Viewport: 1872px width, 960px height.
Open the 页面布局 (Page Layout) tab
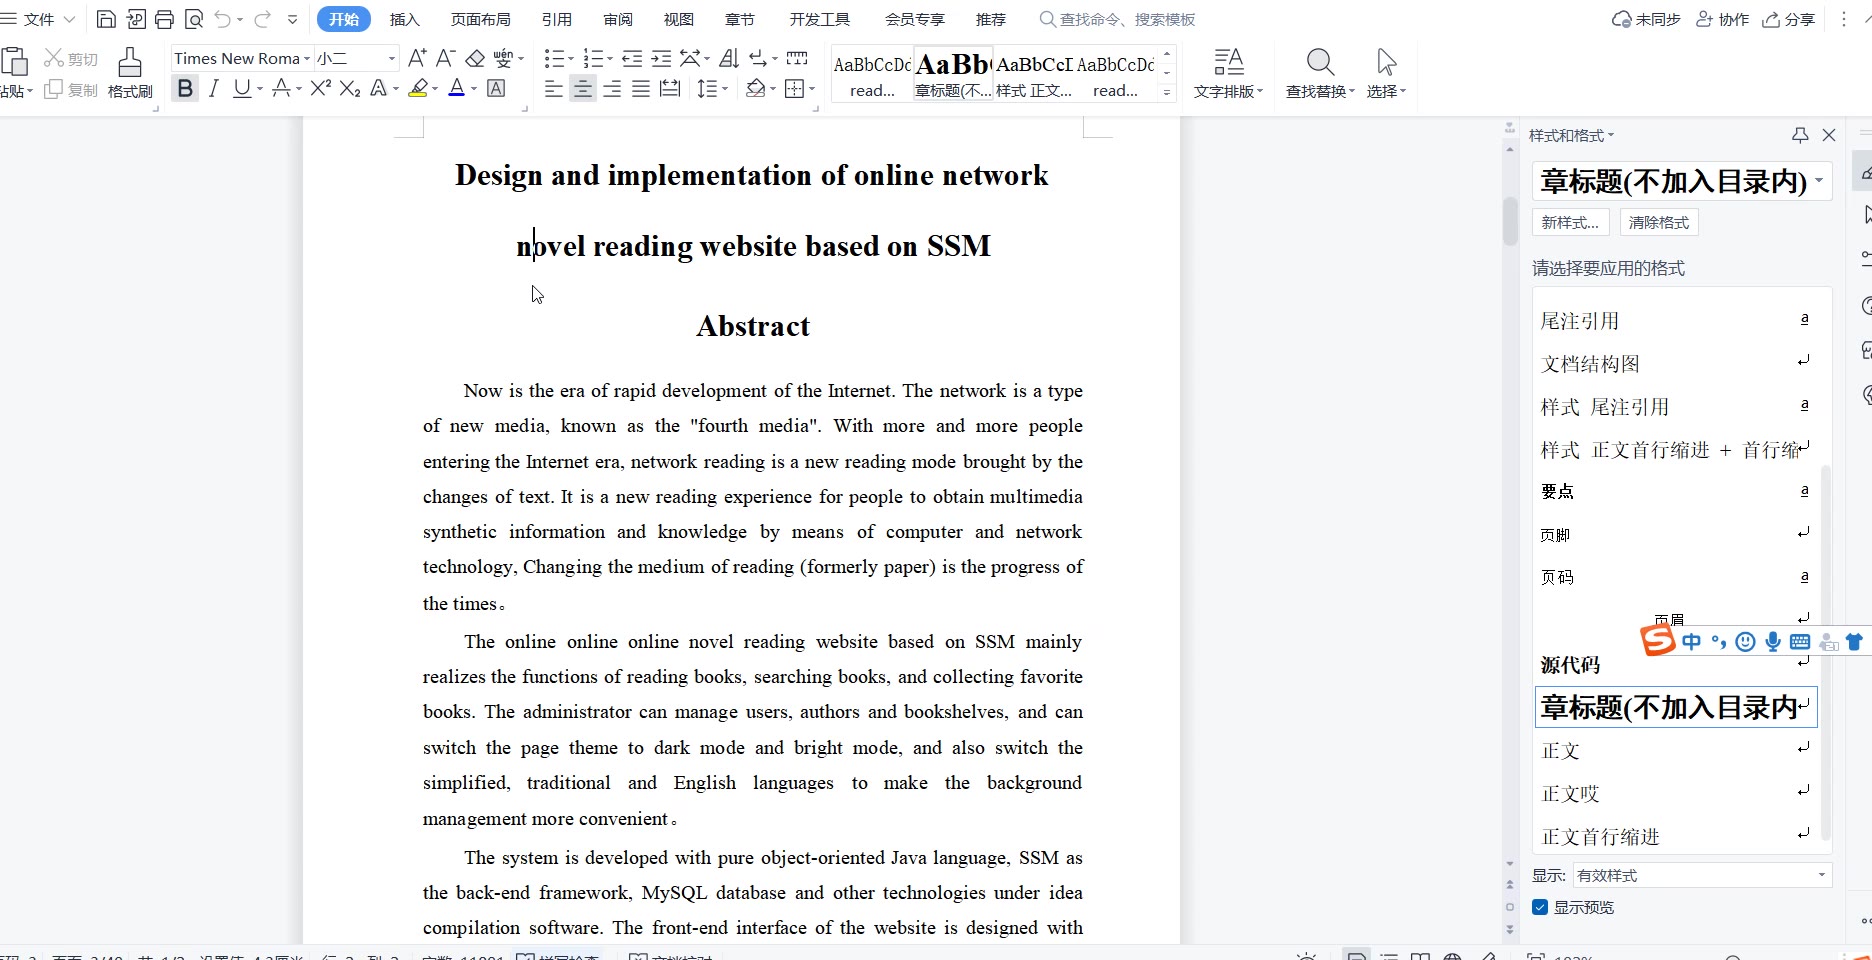point(480,19)
